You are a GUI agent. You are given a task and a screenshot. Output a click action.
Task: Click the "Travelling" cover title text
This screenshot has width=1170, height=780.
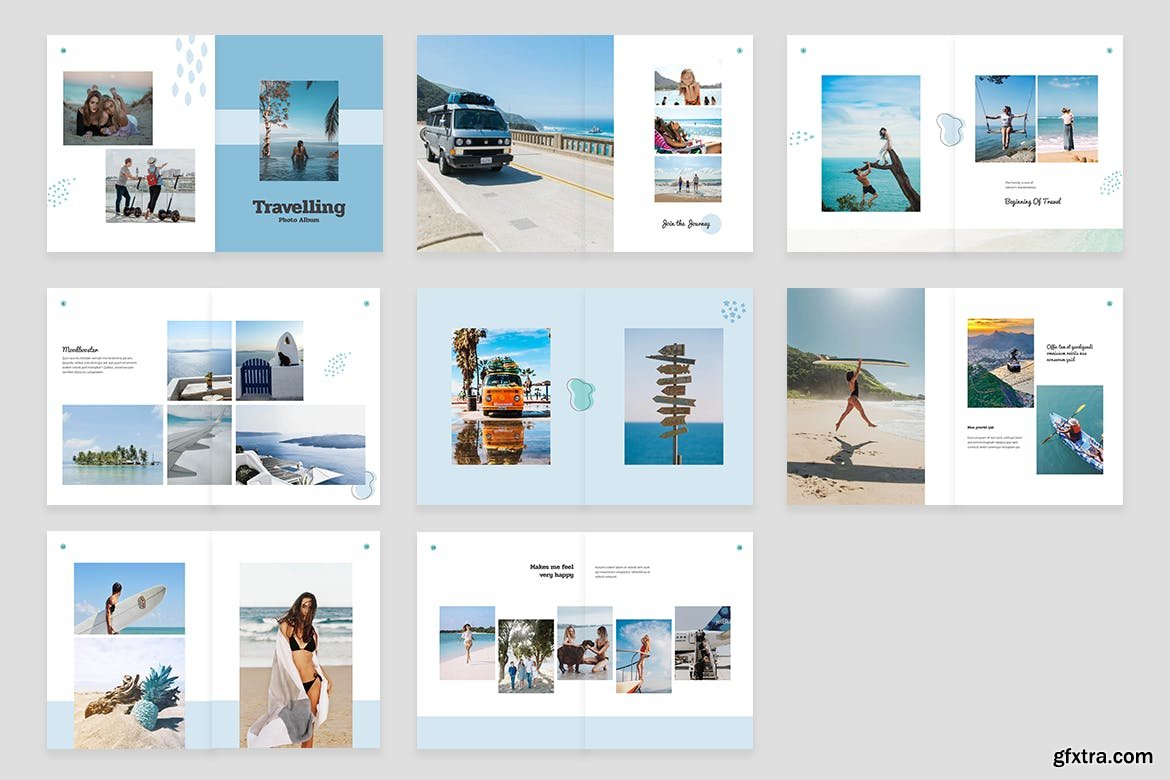298,207
